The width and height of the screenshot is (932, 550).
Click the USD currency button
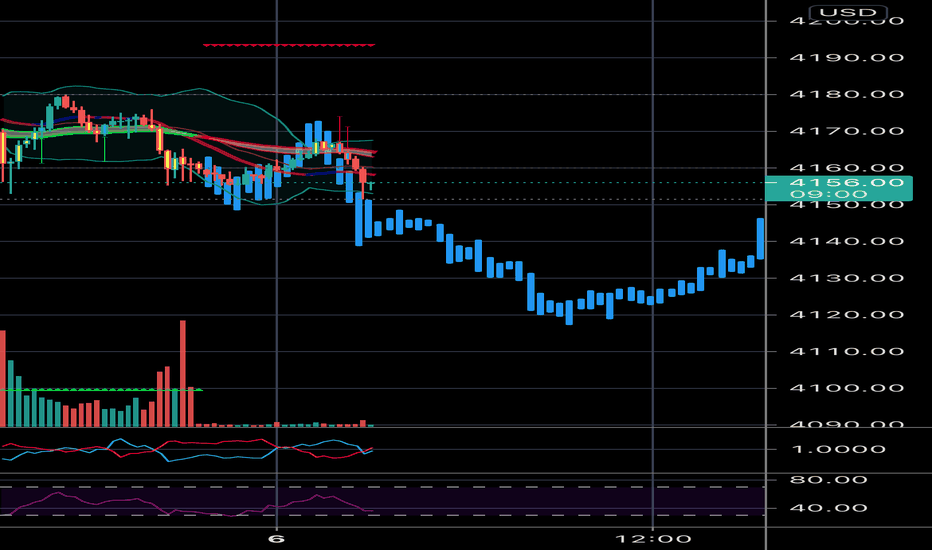click(x=848, y=12)
